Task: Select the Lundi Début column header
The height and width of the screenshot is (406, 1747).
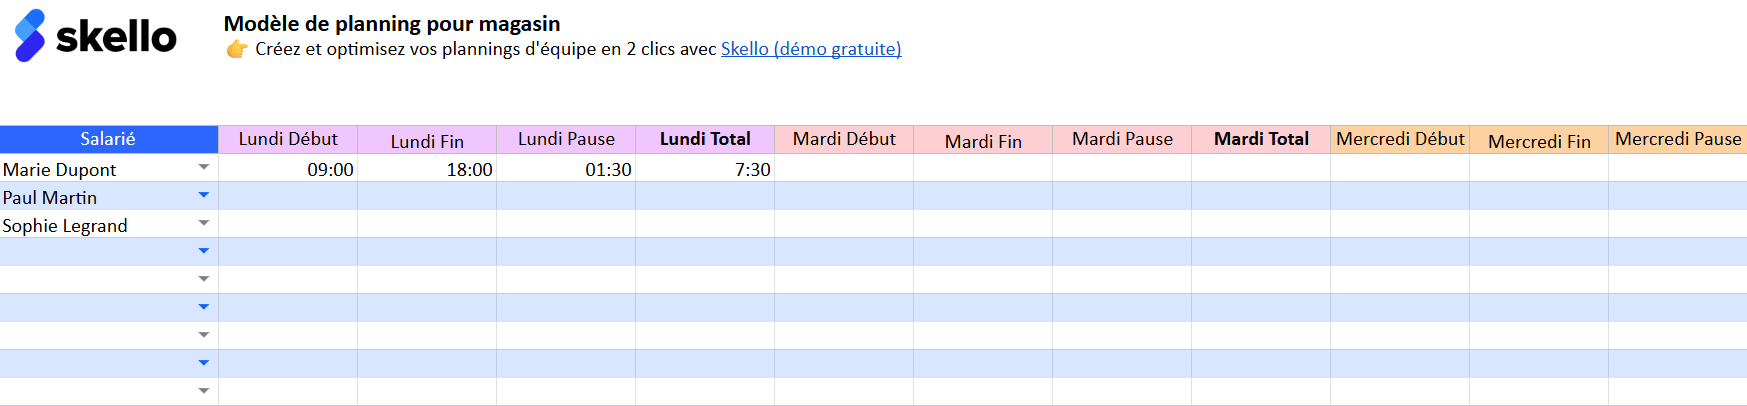Action: pos(288,139)
